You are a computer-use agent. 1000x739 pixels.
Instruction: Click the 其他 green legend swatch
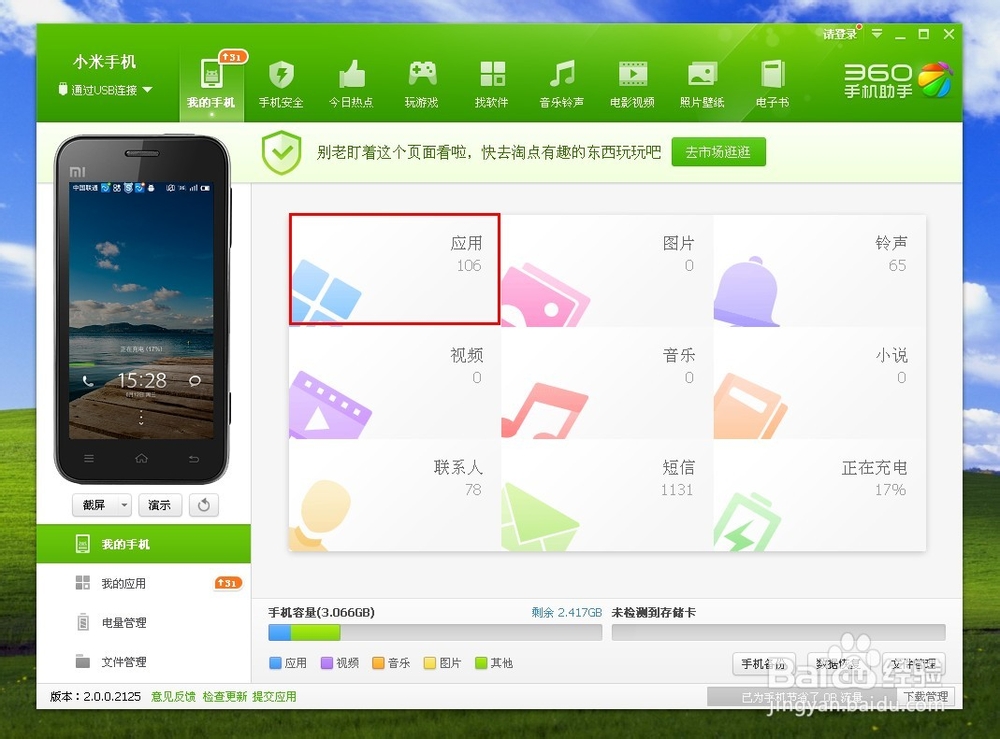tap(482, 663)
